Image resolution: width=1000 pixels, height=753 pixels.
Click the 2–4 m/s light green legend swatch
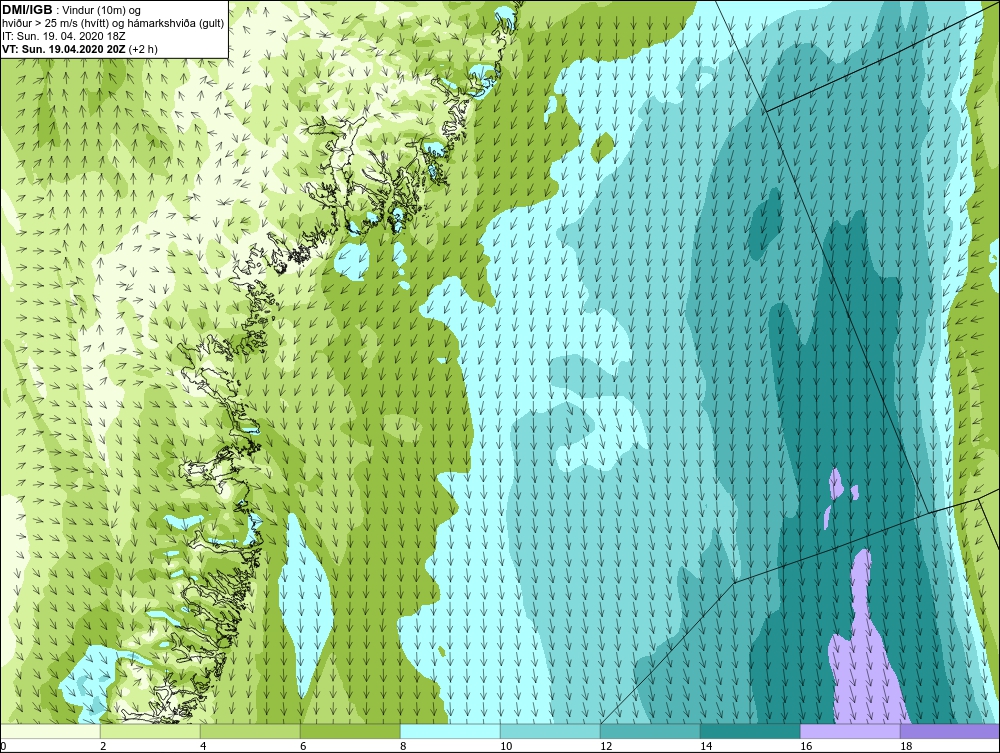pos(151,731)
